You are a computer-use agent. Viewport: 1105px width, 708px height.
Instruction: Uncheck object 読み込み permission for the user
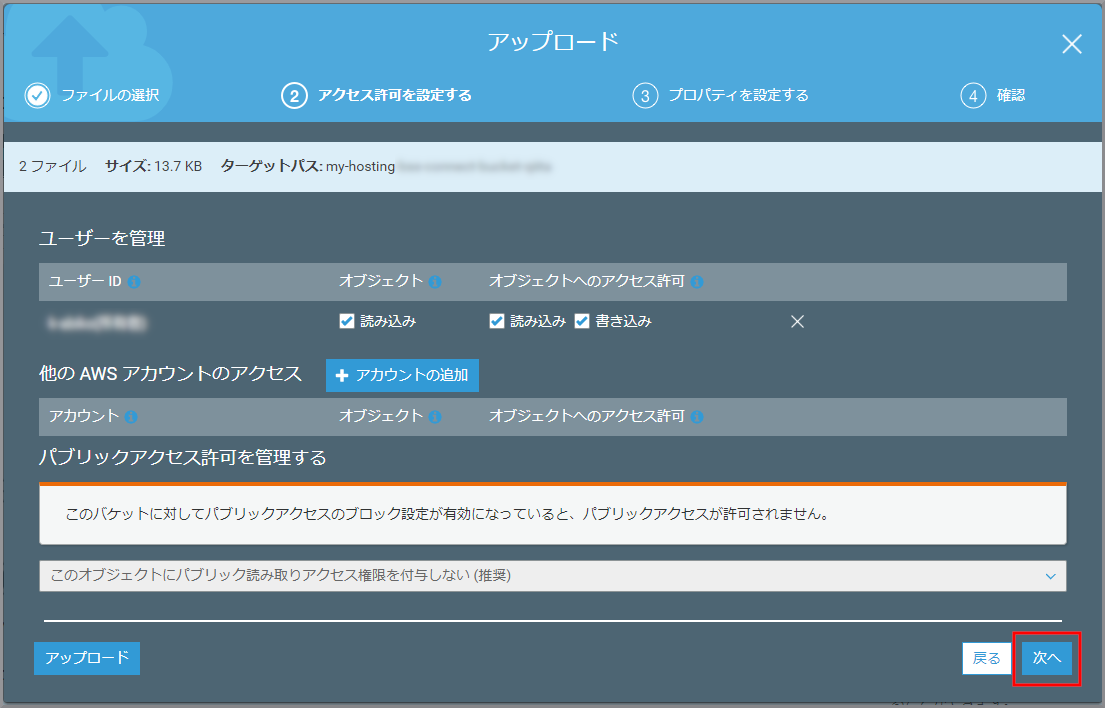[347, 321]
